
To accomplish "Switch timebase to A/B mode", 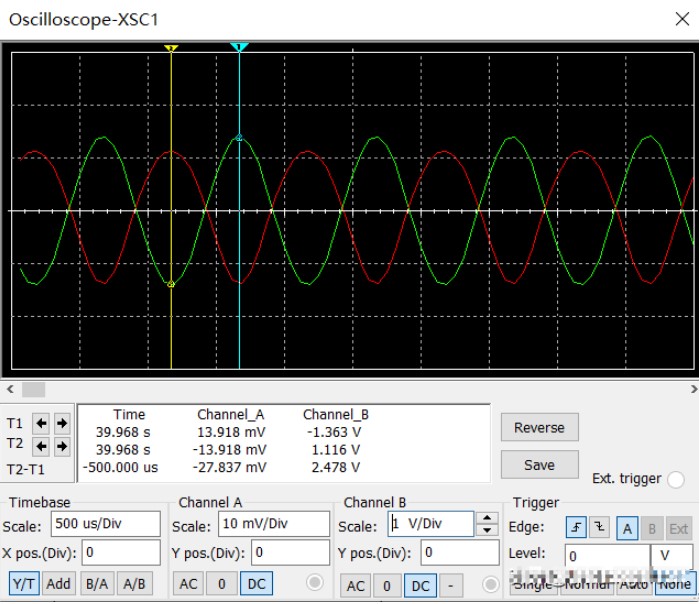I will pos(134,583).
